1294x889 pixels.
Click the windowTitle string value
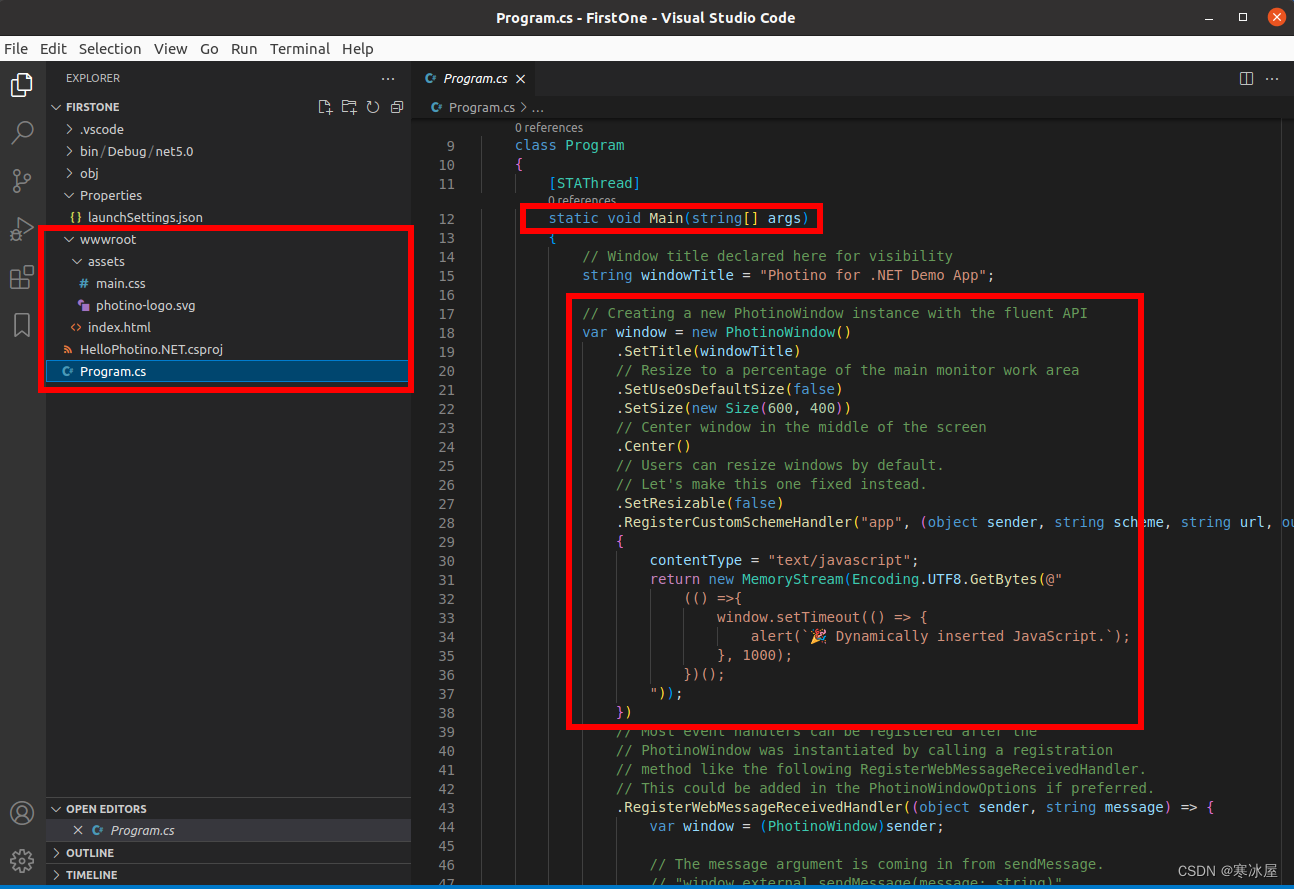pos(872,275)
